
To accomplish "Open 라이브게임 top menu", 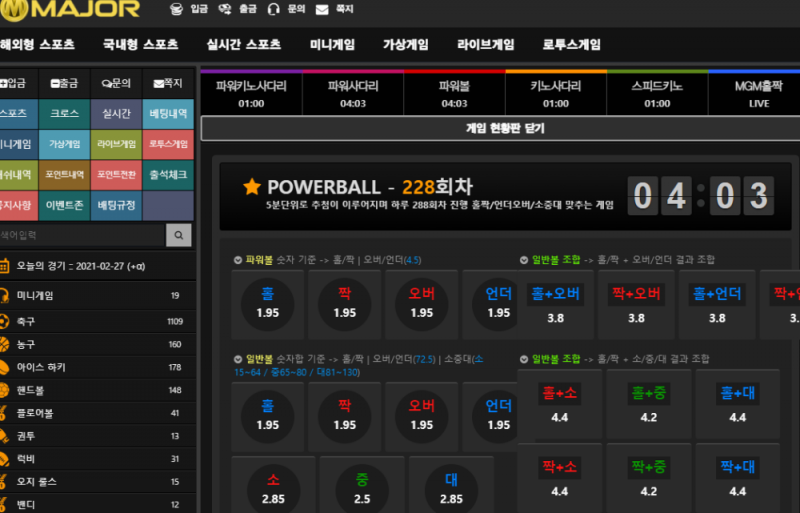I will coord(485,45).
